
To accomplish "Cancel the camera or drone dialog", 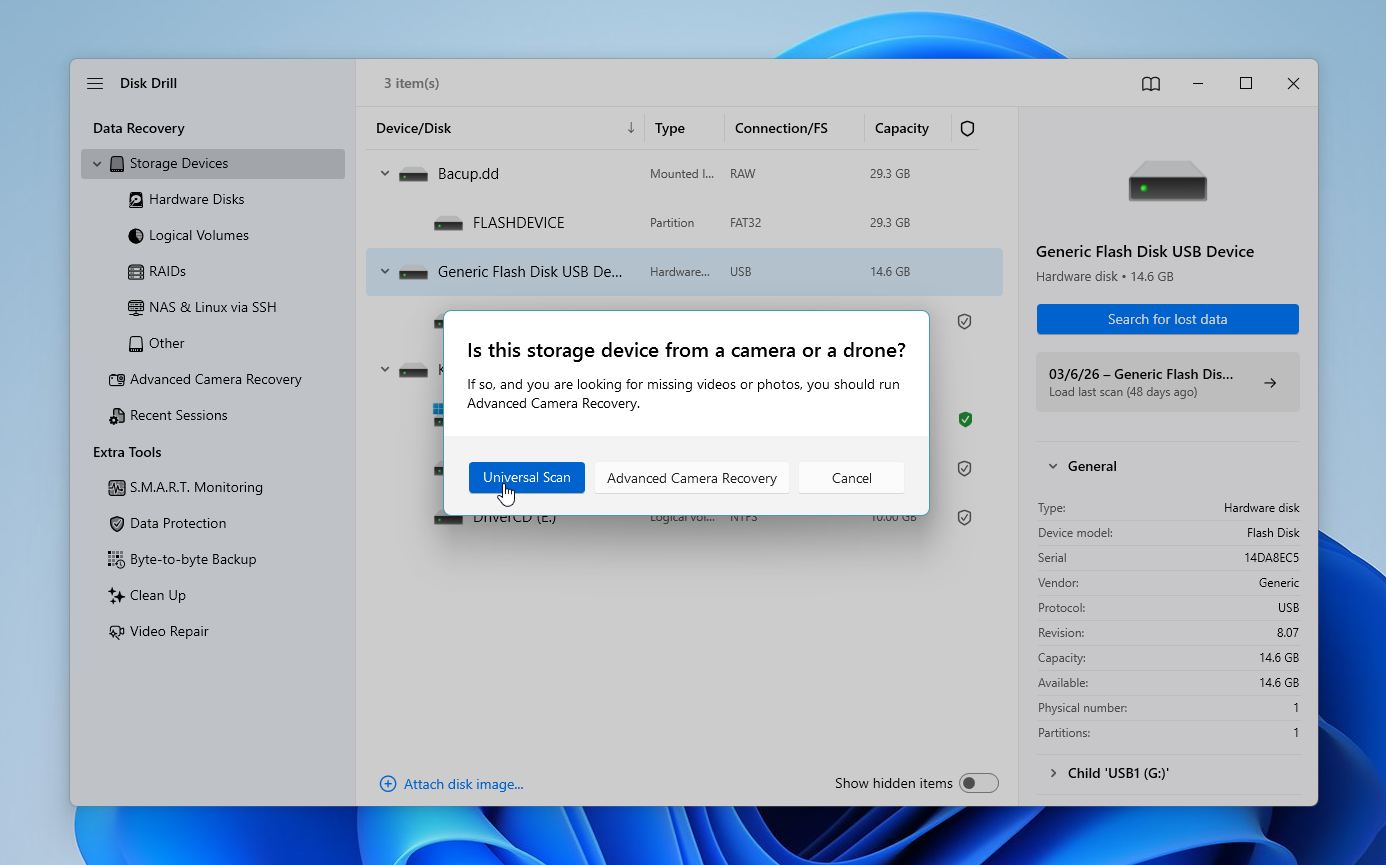I will pyautogui.click(x=852, y=478).
